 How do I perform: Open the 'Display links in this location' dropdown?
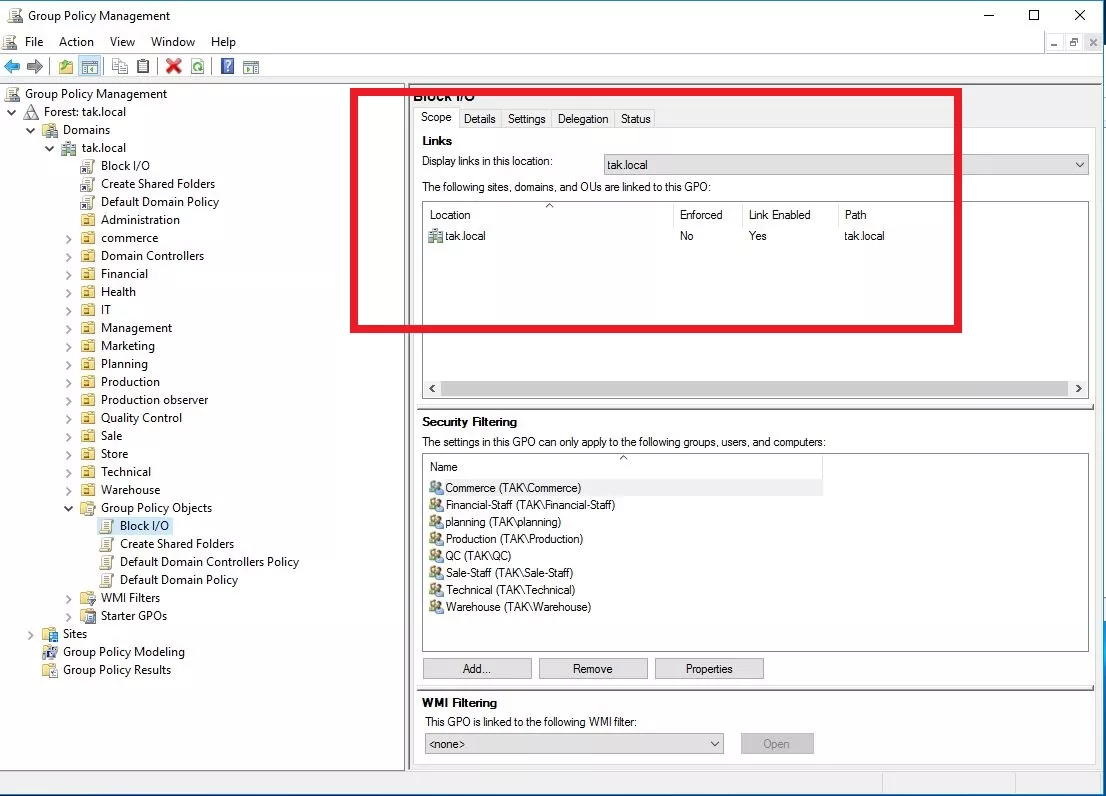(846, 165)
